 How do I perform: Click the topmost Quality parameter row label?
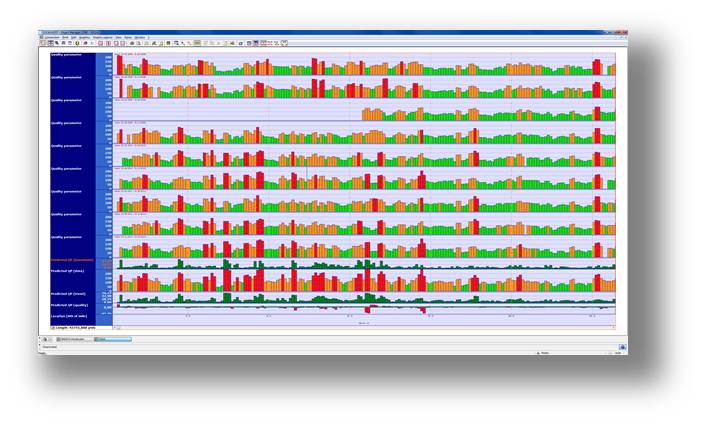66,55
